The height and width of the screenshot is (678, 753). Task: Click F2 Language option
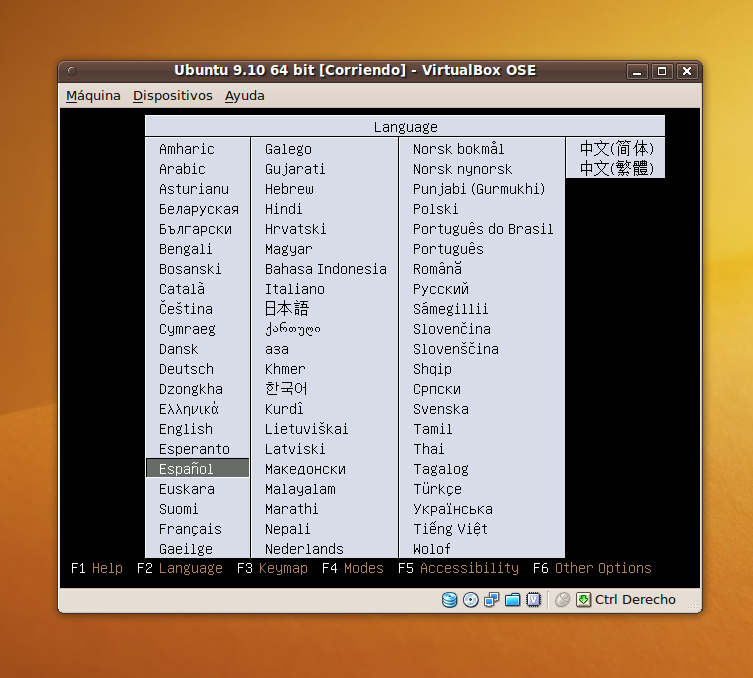180,568
